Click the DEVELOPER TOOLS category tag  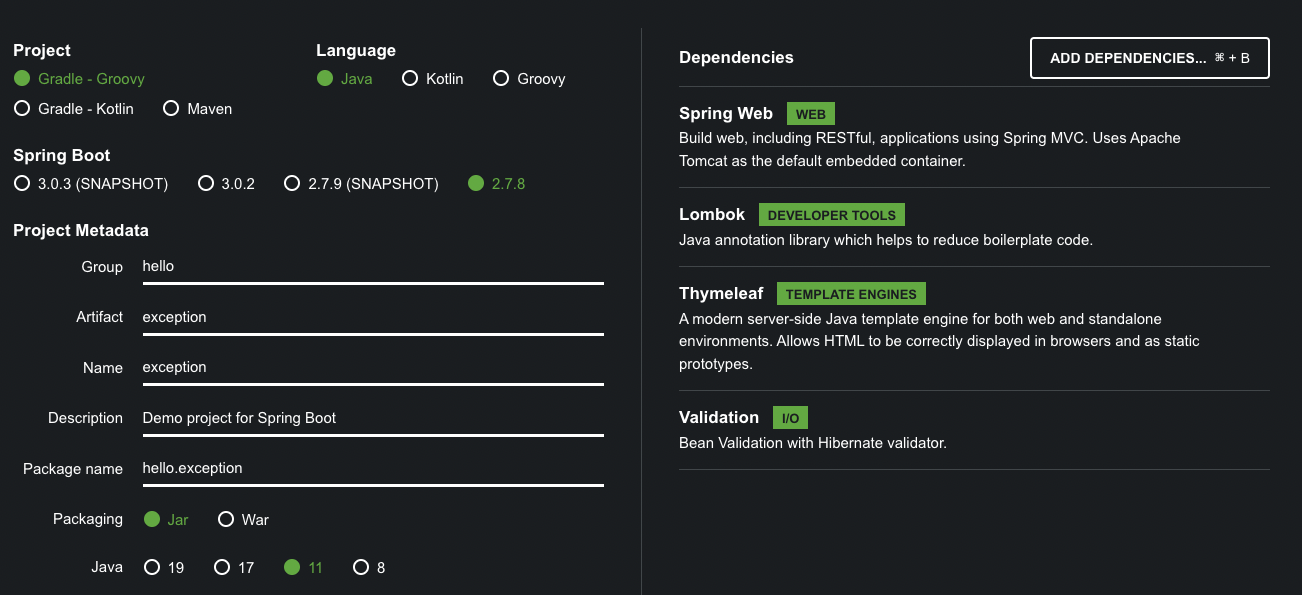tap(832, 215)
